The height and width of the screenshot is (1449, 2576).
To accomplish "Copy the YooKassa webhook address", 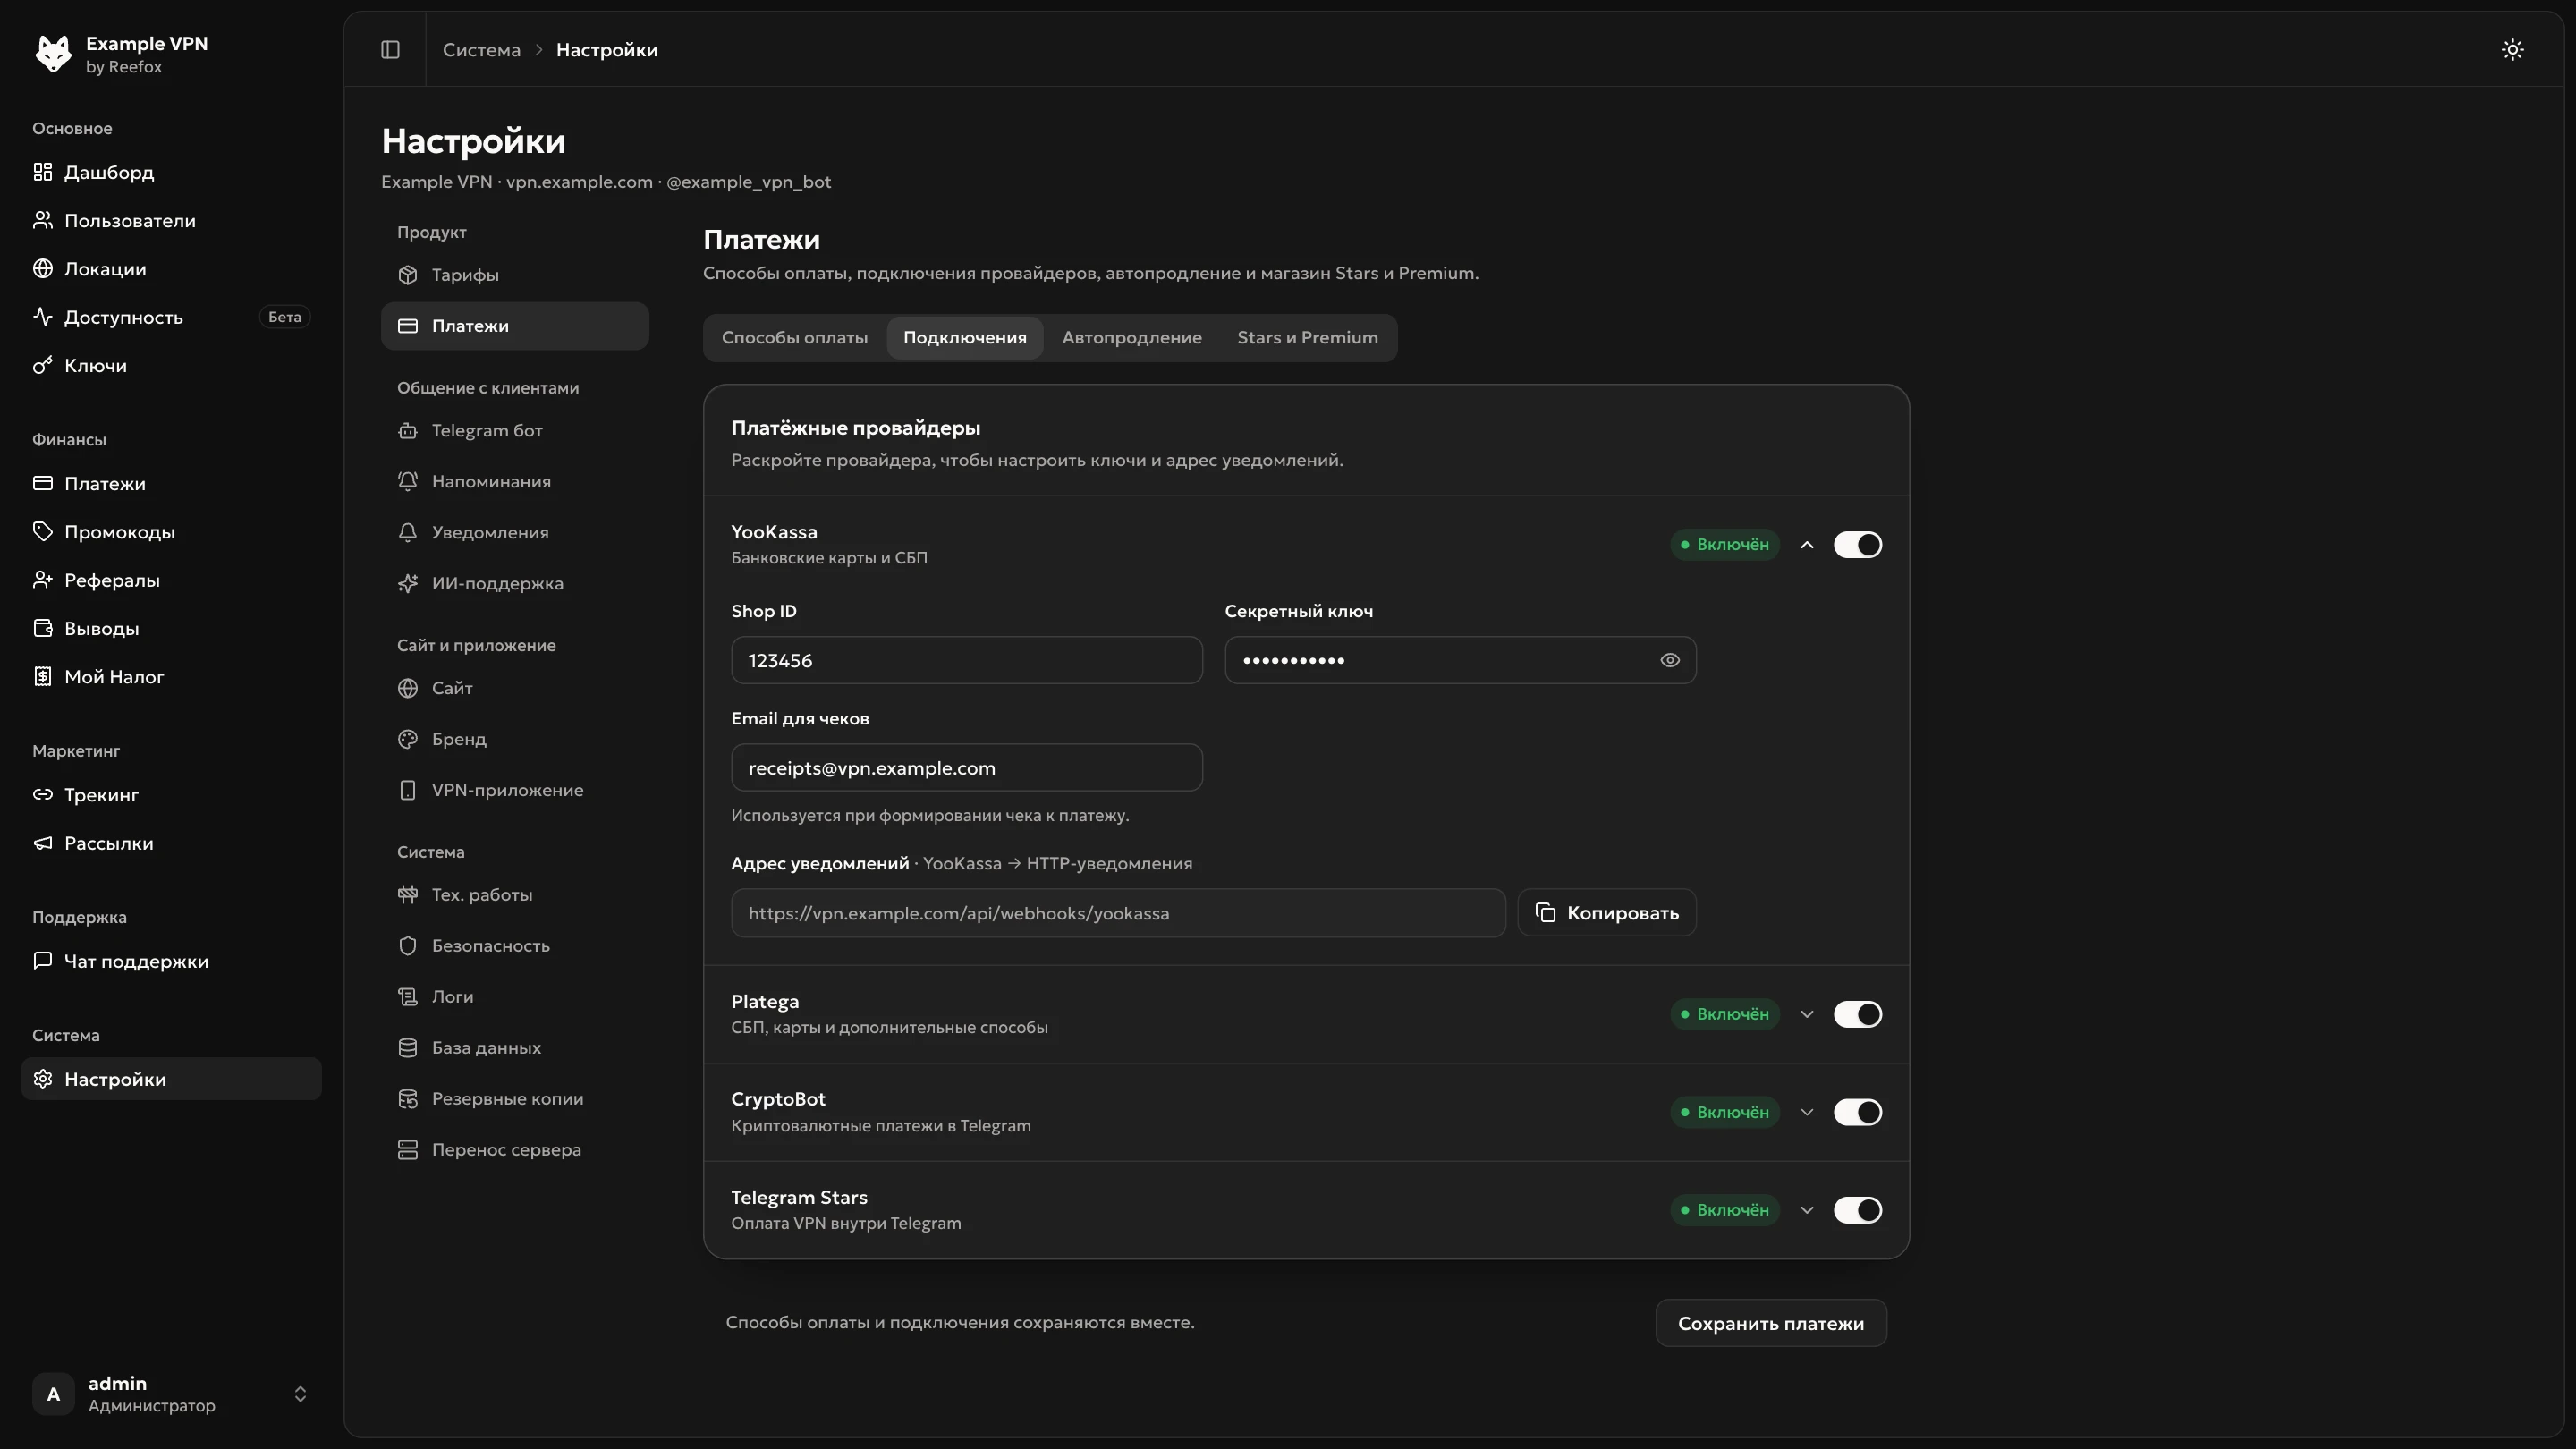I will click(1606, 913).
